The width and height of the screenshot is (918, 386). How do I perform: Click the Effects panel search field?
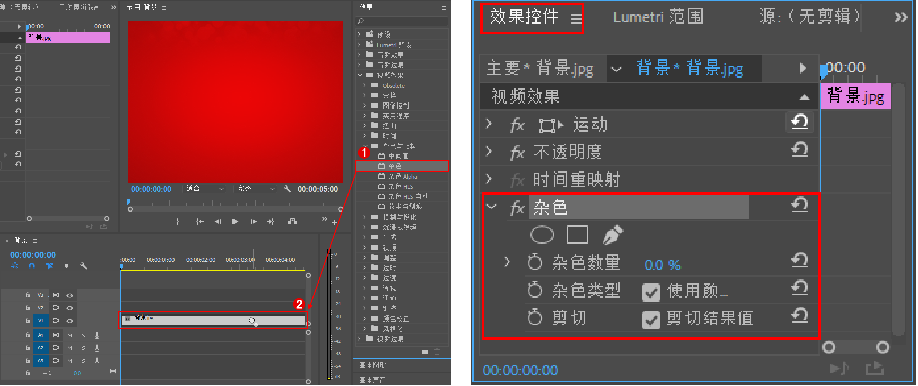[x=402, y=21]
